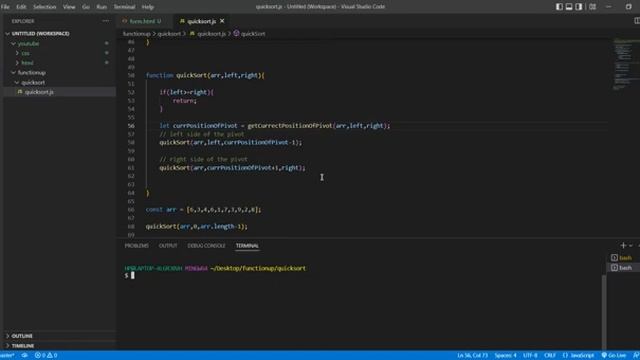The width and height of the screenshot is (640, 360).
Task: Click the synchronize changes icon
Action: 24,356
